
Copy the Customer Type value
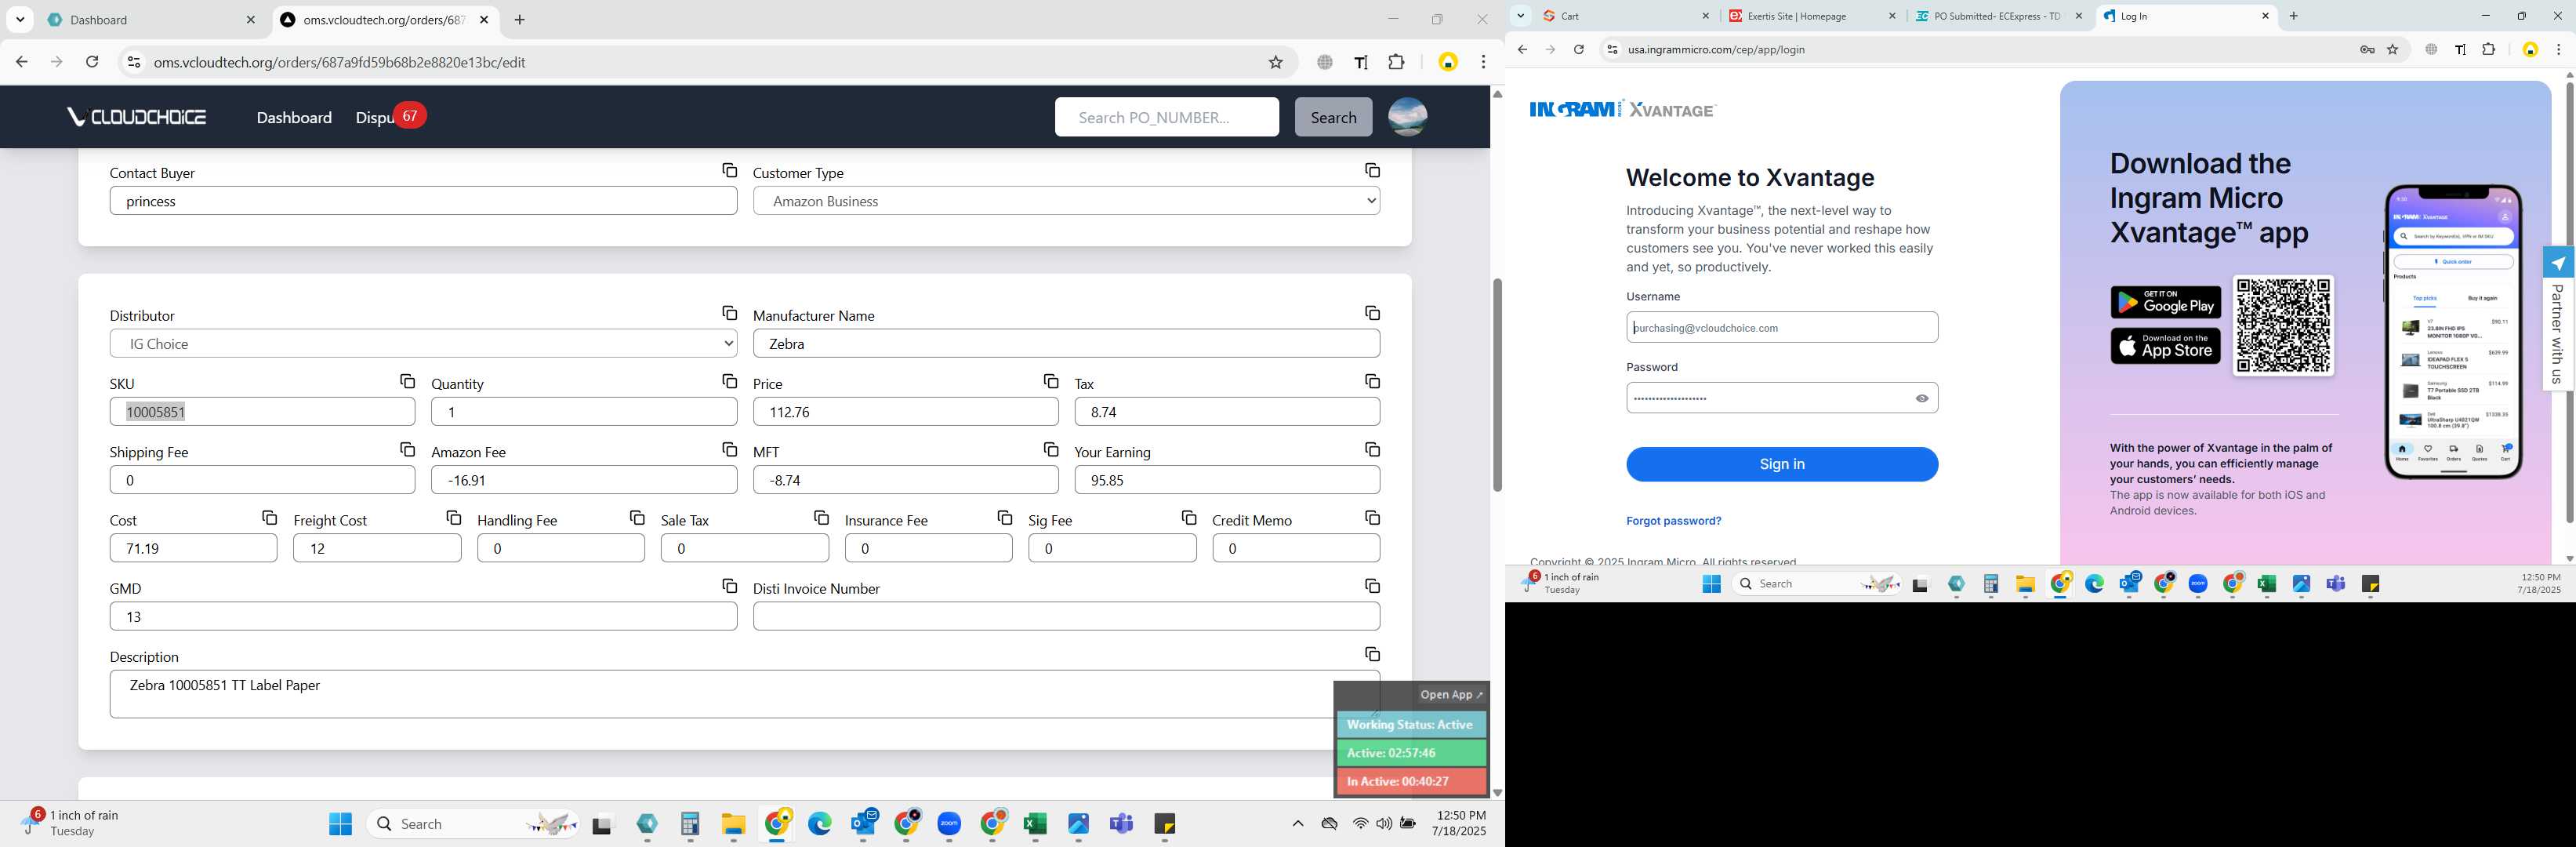[1372, 171]
